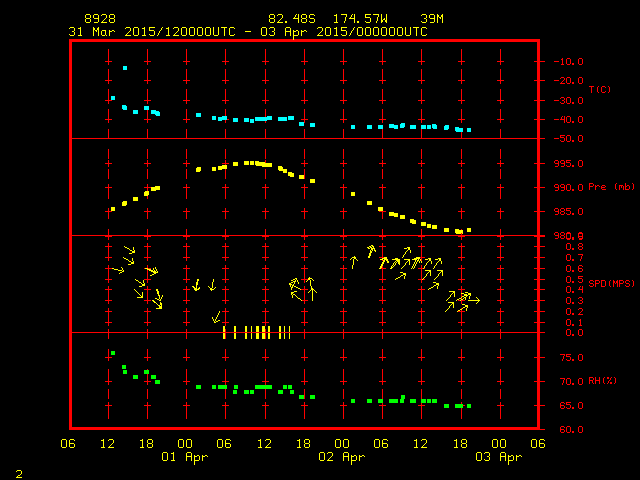Select the latitude 82.48S text
This screenshot has width=640, height=480.
pos(289,19)
